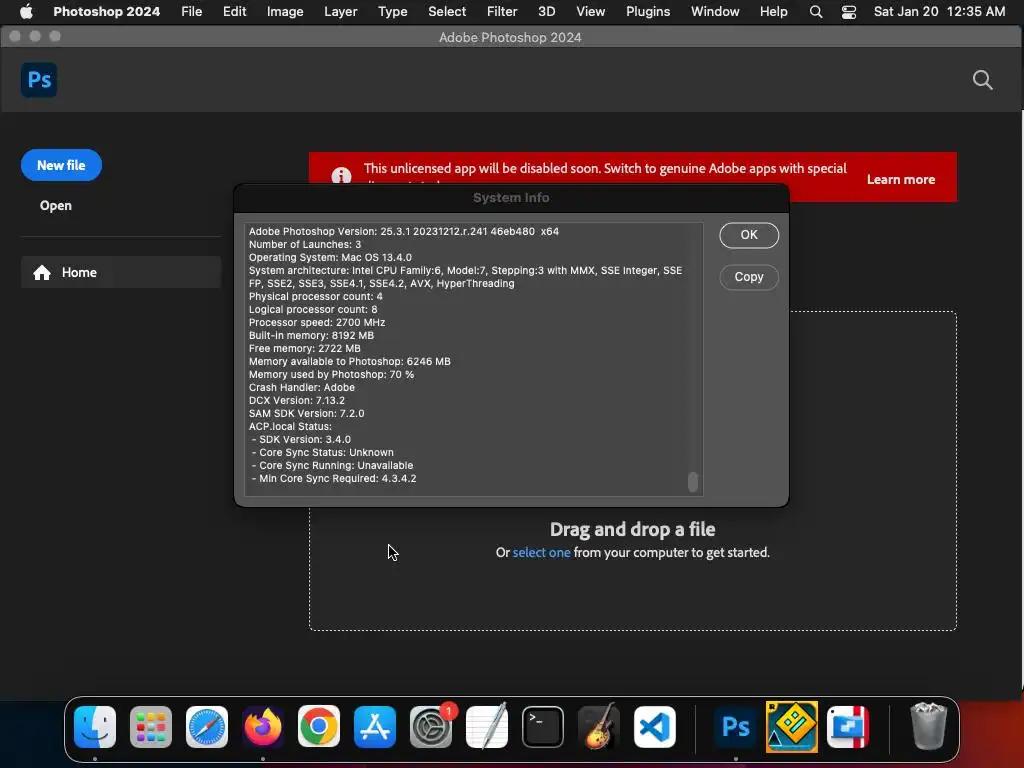Click the System Info text scrollbar thumb
This screenshot has height=768, width=1024.
(x=693, y=482)
